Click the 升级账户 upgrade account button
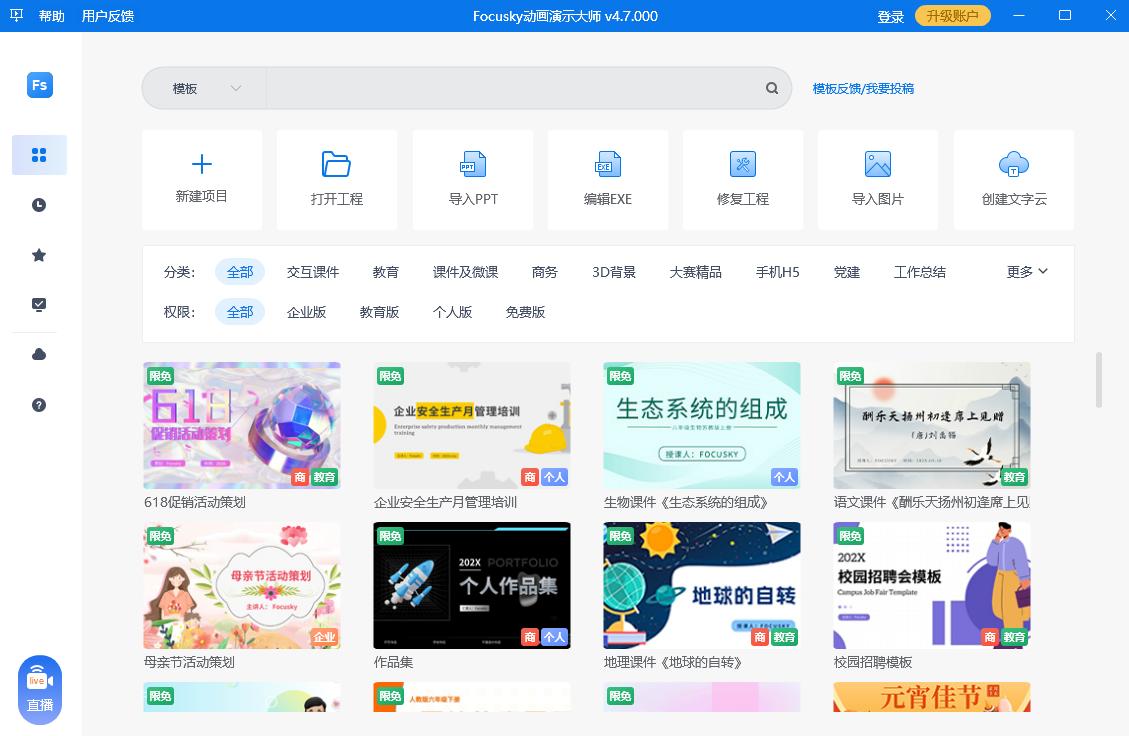 (951, 15)
